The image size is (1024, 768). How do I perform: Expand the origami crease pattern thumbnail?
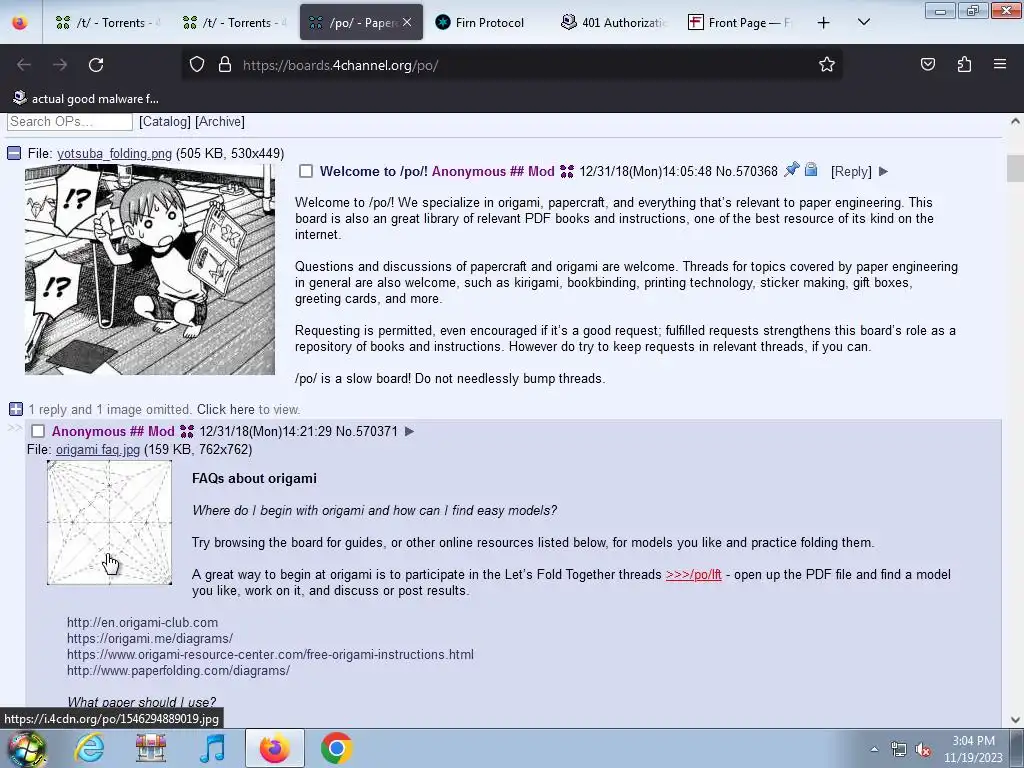[110, 522]
